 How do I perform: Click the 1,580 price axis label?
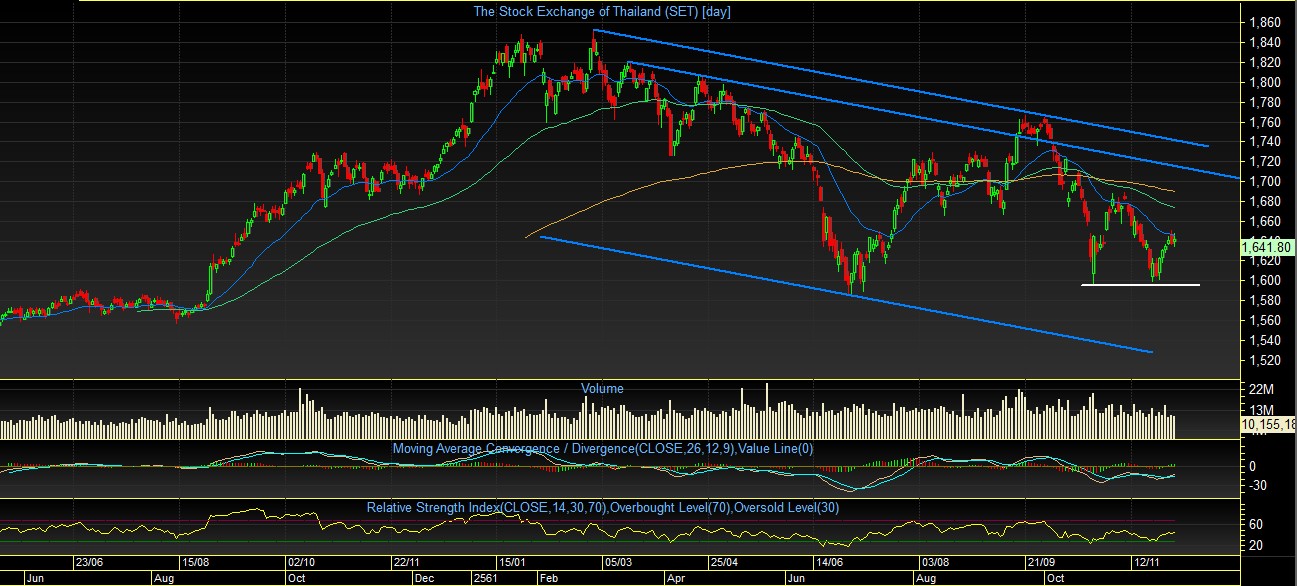click(x=1264, y=301)
